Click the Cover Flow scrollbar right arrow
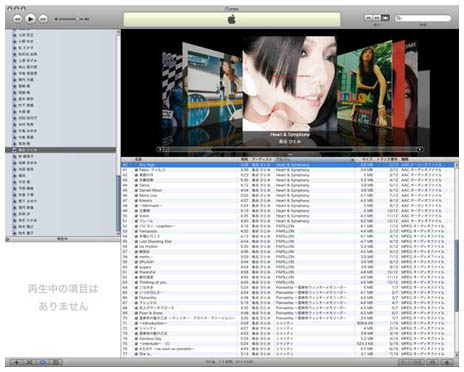Image resolution: width=464 pixels, height=372 pixels. click(x=420, y=149)
